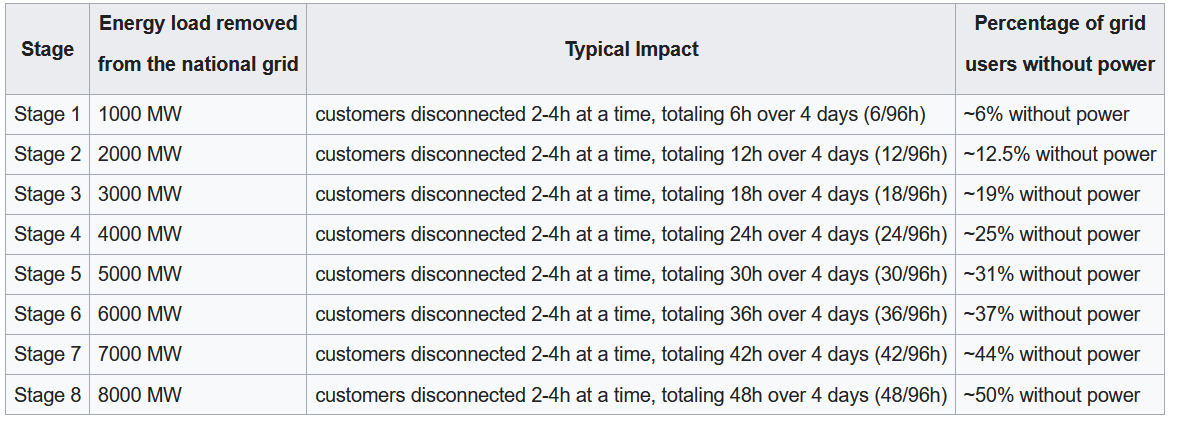Select the 4000 MW cell
This screenshot has width=1185, height=431.
click(140, 235)
